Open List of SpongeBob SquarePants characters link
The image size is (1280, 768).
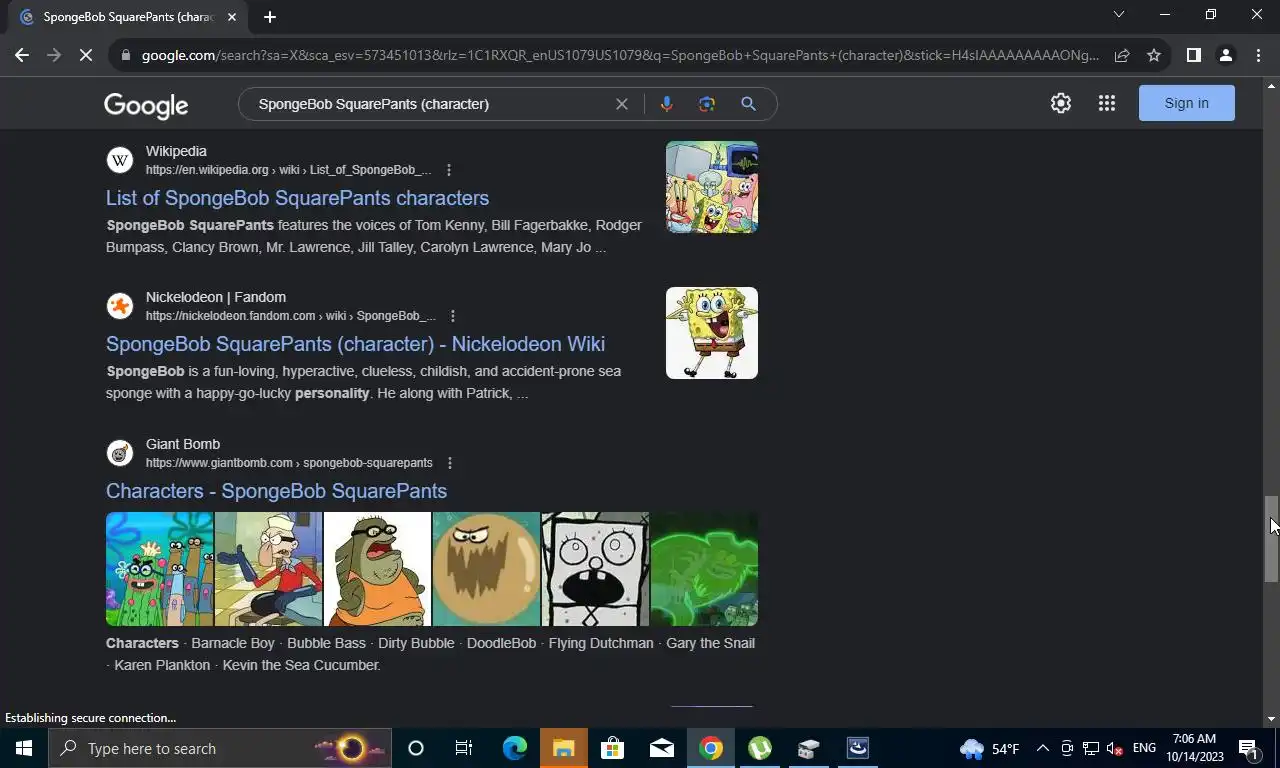tap(298, 198)
